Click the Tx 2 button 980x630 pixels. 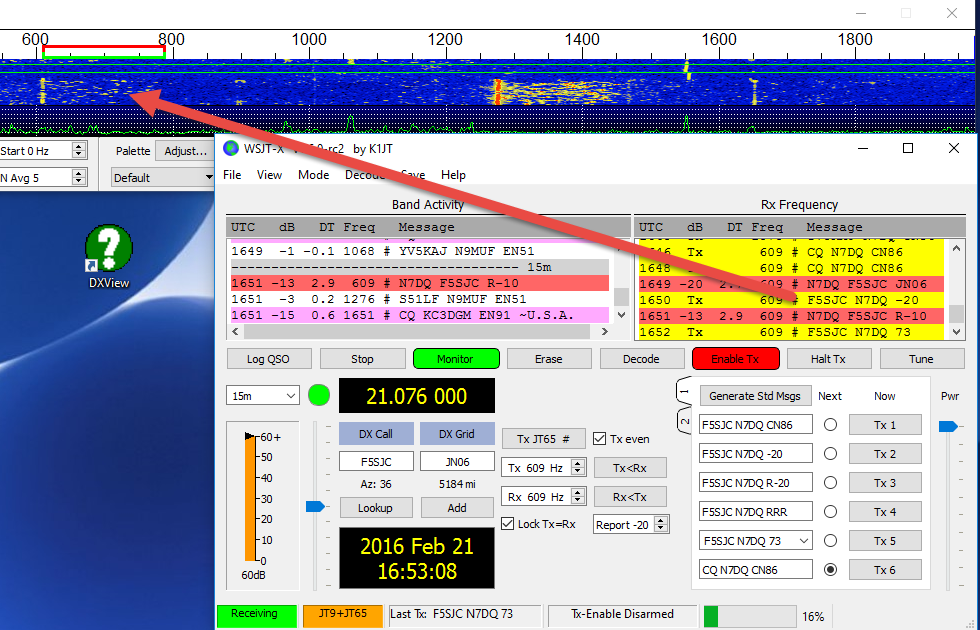coord(885,454)
